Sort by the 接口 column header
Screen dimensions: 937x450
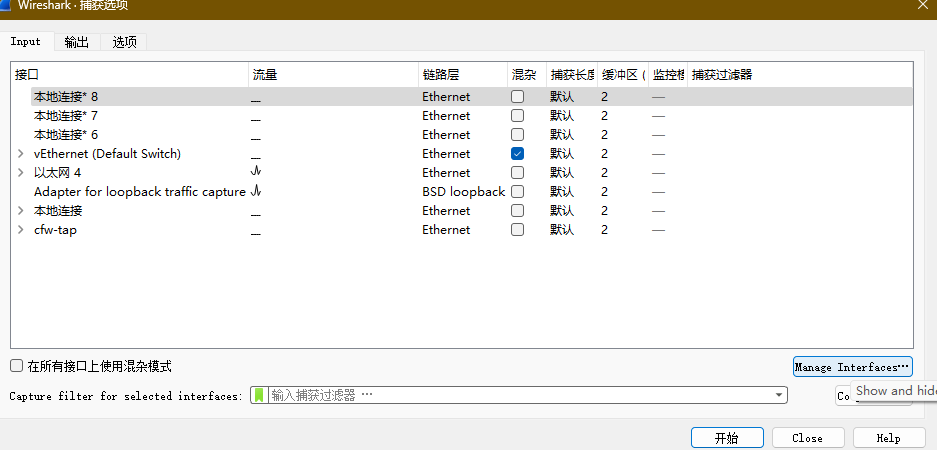[129, 75]
